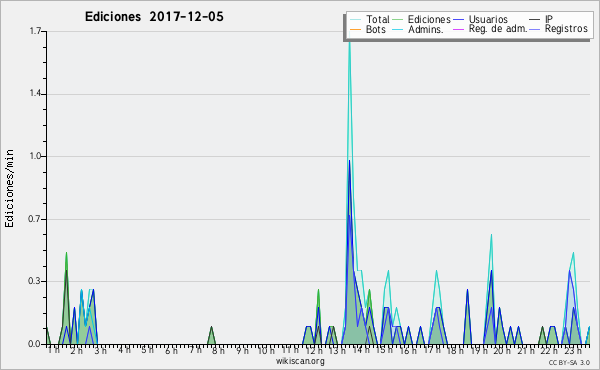600x370 pixels.
Task: Click the 1.7 y-axis value label
Action: [x=35, y=31]
